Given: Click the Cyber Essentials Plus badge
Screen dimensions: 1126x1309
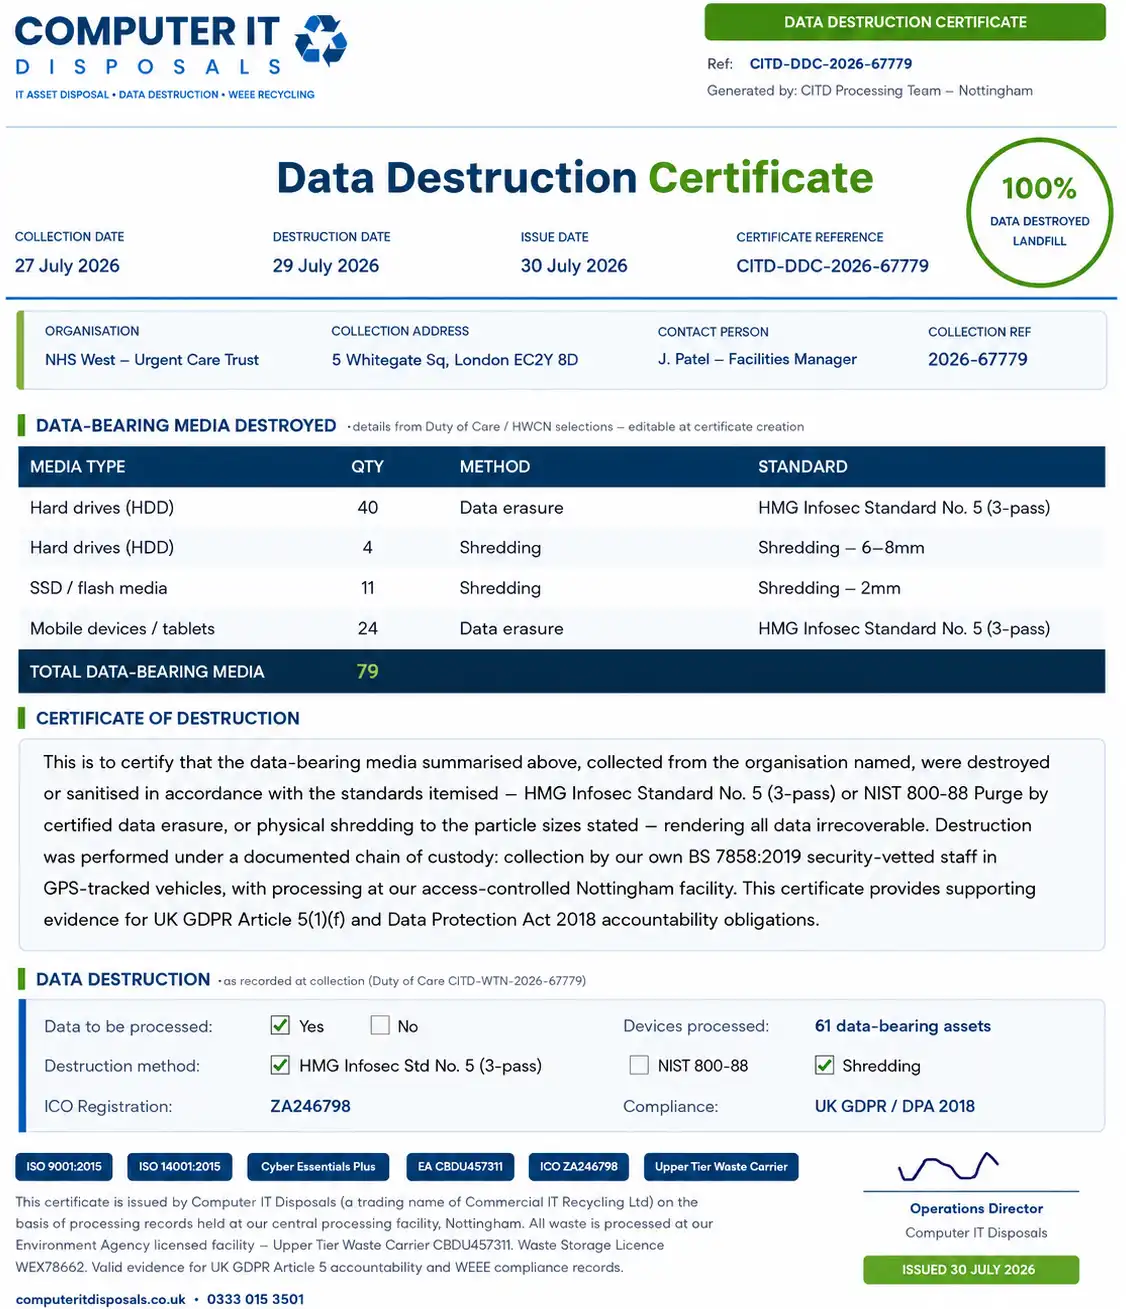Looking at the screenshot, I should coord(318,1167).
